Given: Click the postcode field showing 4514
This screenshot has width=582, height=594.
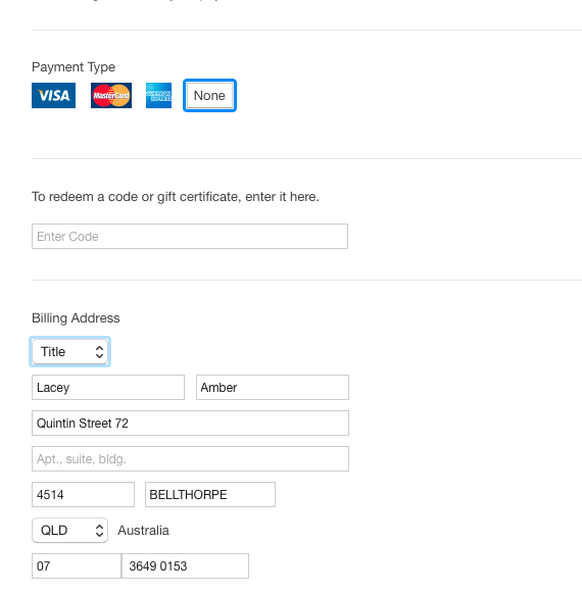Looking at the screenshot, I should [83, 494].
